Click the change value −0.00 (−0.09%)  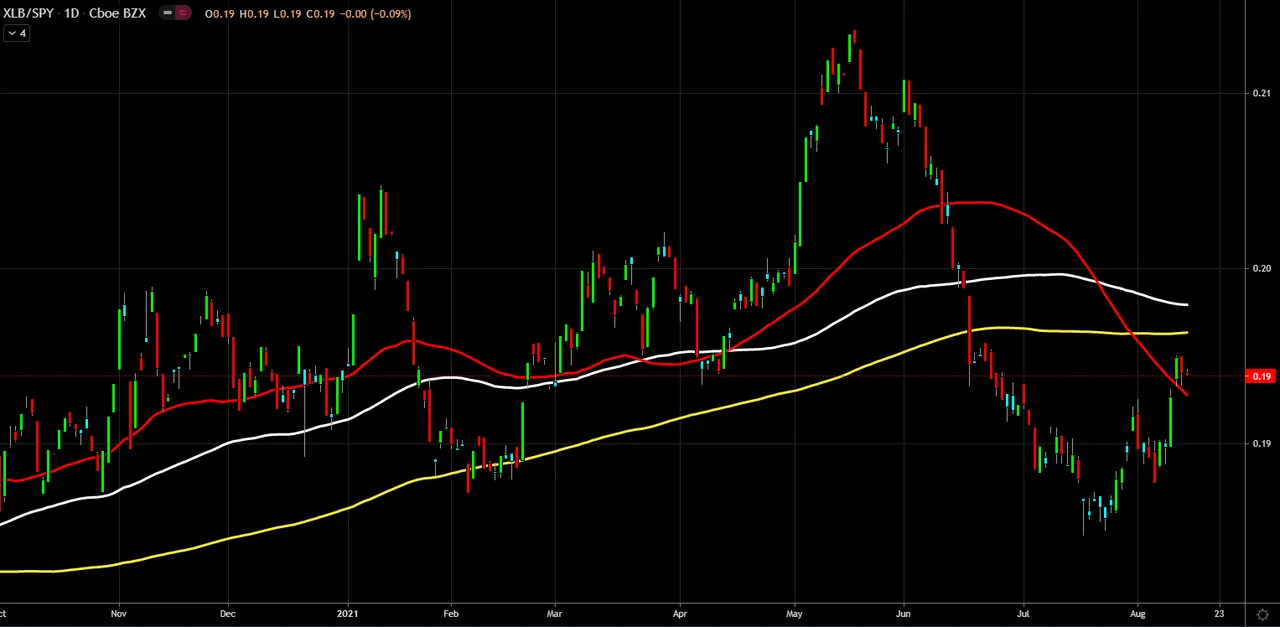point(376,14)
